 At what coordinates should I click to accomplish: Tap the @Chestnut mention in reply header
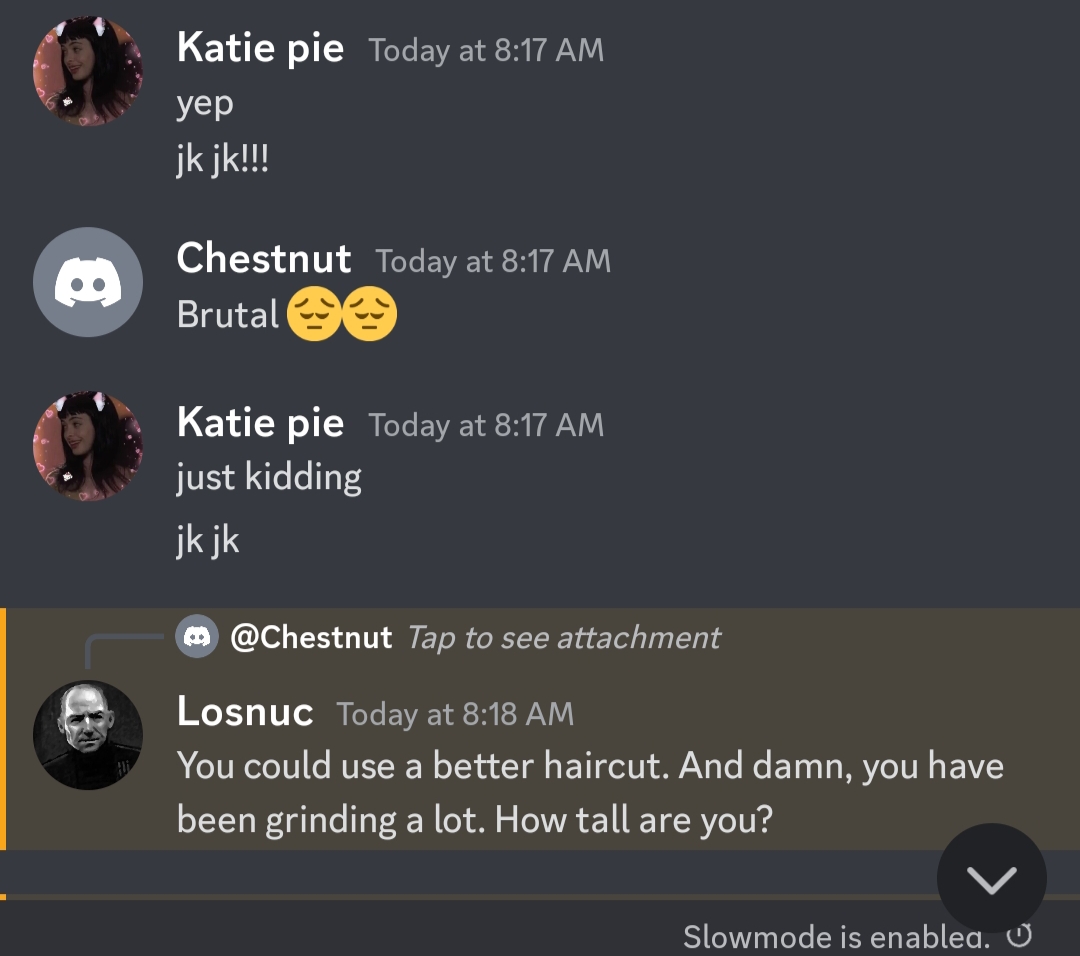(311, 637)
